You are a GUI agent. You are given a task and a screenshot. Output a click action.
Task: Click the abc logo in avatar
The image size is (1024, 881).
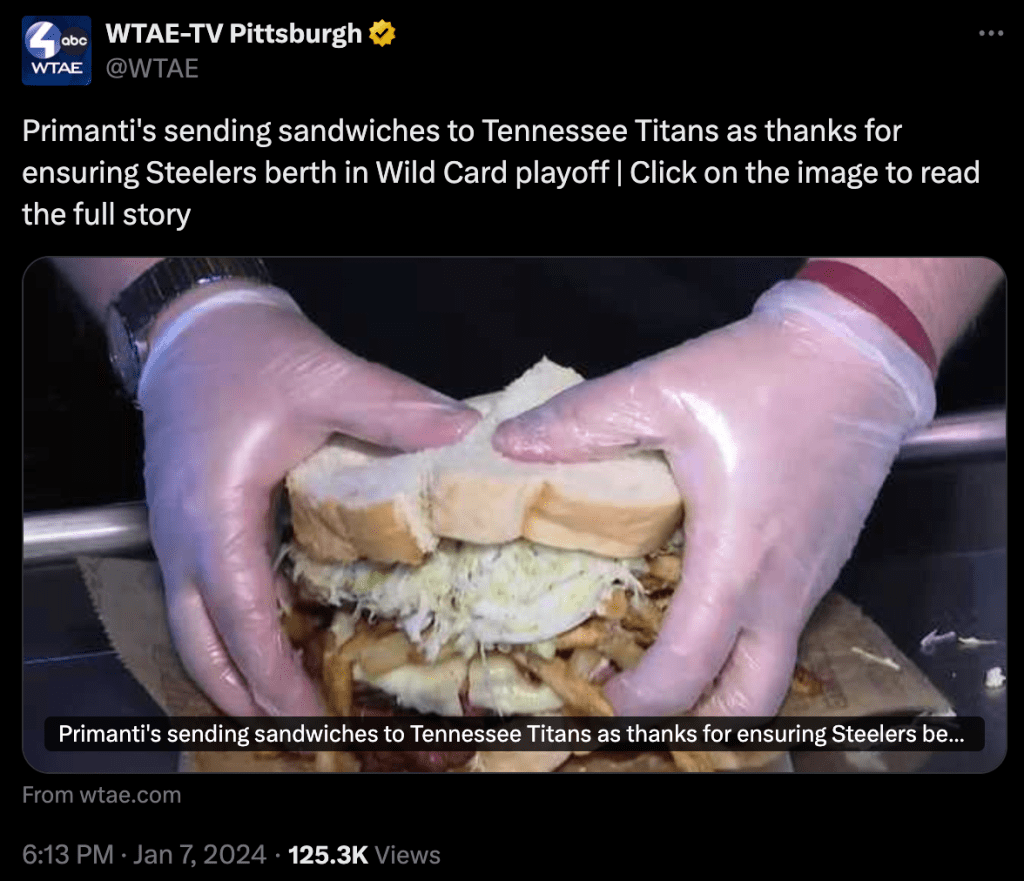tap(74, 40)
